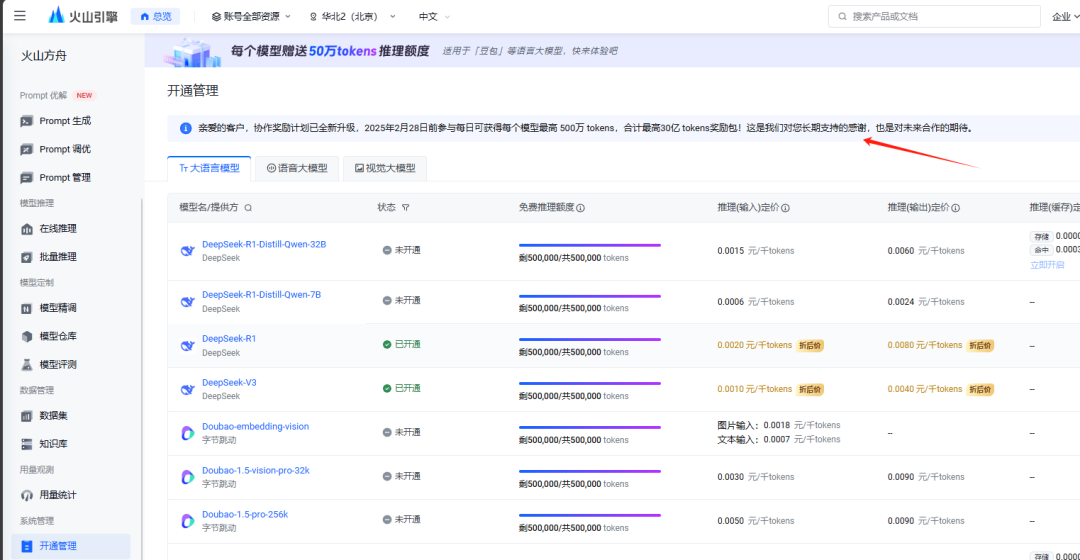Switch to the 语音大模型 tab
Viewport: 1080px width, 560px height.
[x=297, y=168]
